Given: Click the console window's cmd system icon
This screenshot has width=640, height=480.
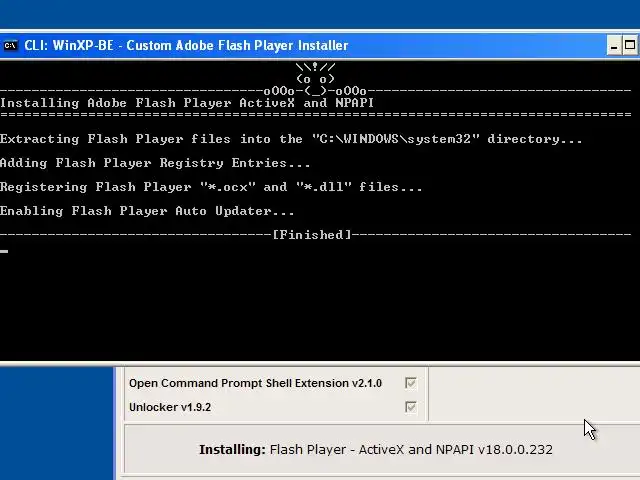Looking at the screenshot, I should point(10,45).
